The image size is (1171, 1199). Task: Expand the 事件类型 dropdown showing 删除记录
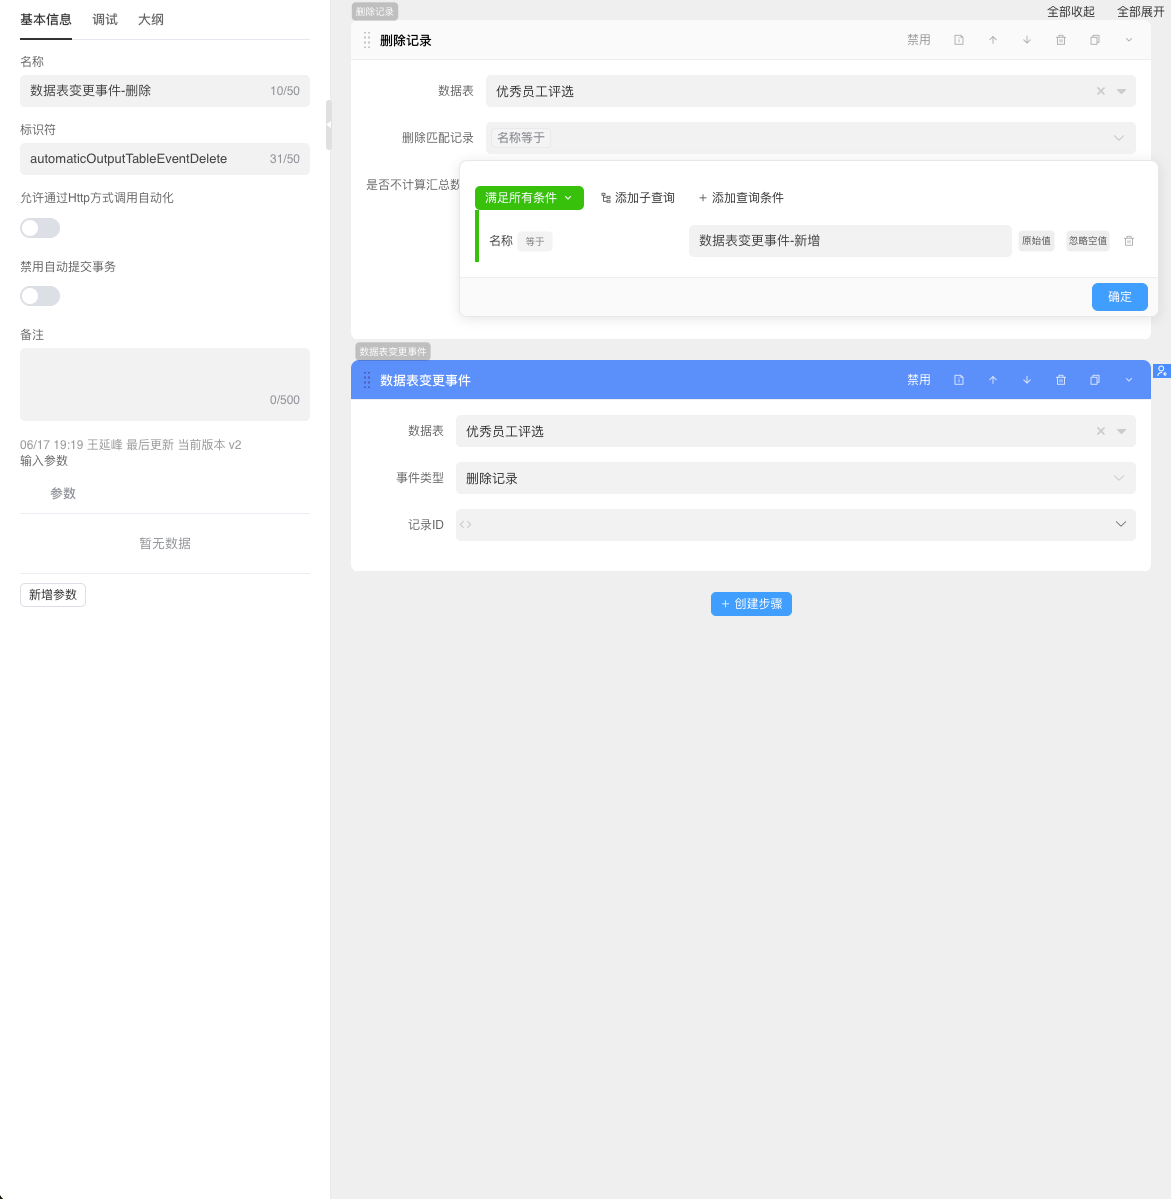pos(795,478)
